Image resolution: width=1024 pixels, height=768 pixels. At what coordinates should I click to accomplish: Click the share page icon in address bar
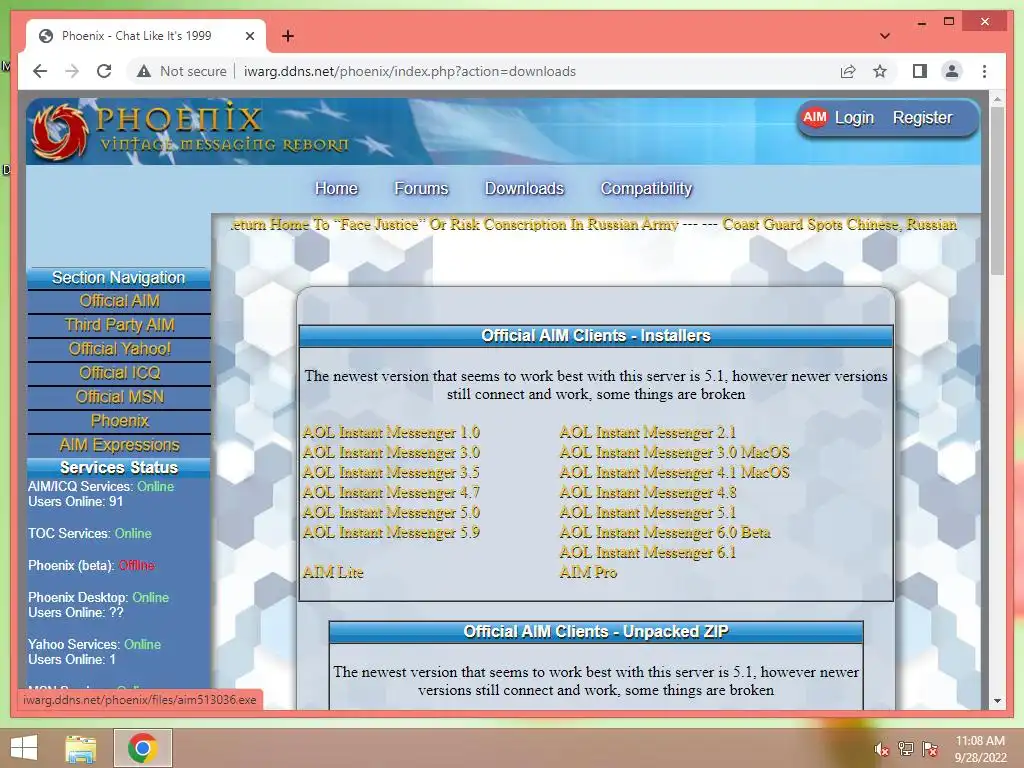point(848,71)
